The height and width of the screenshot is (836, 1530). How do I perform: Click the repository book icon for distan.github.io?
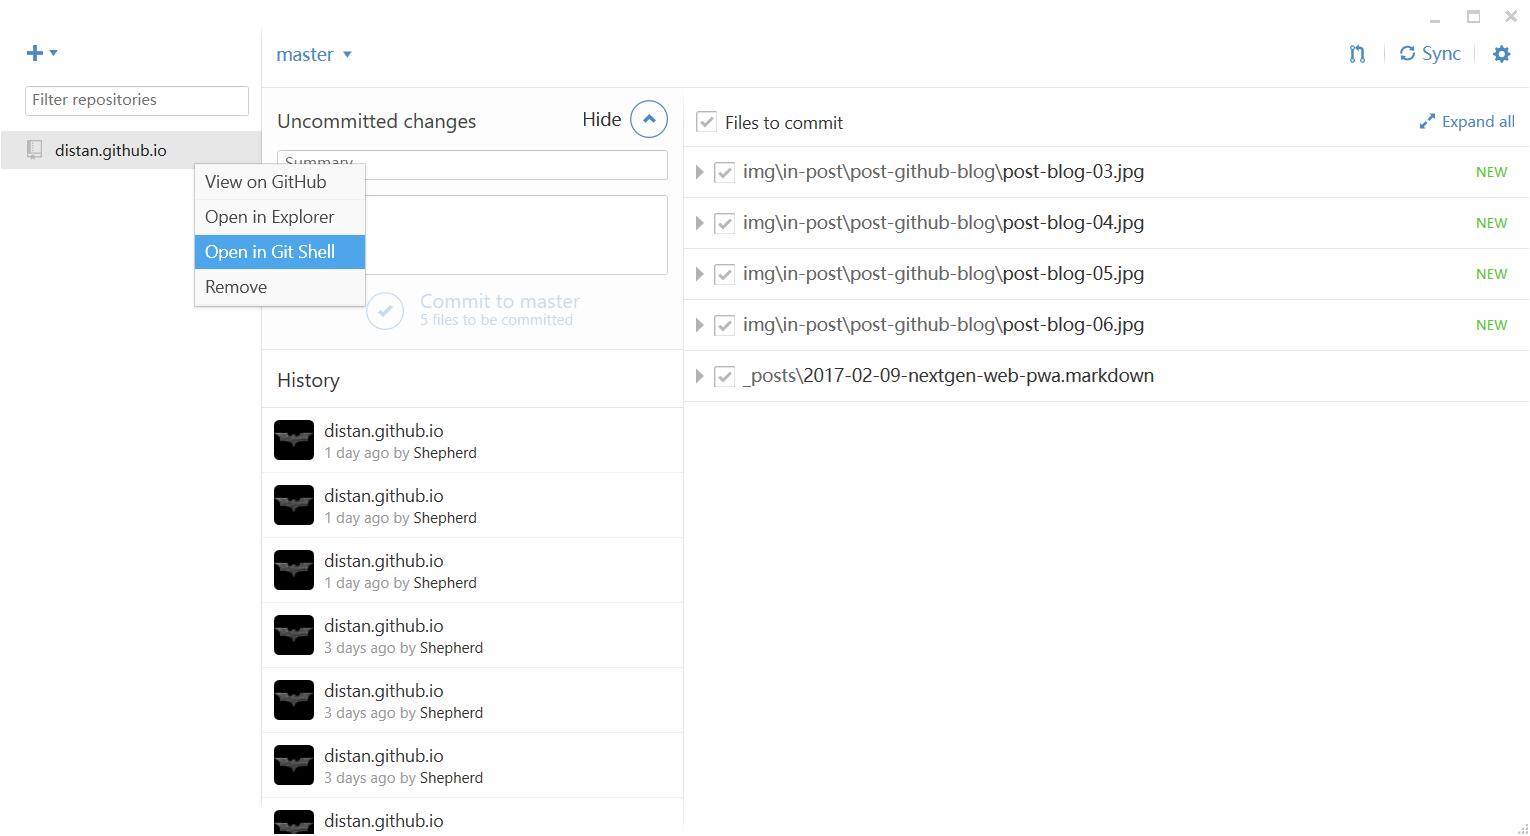pos(34,150)
